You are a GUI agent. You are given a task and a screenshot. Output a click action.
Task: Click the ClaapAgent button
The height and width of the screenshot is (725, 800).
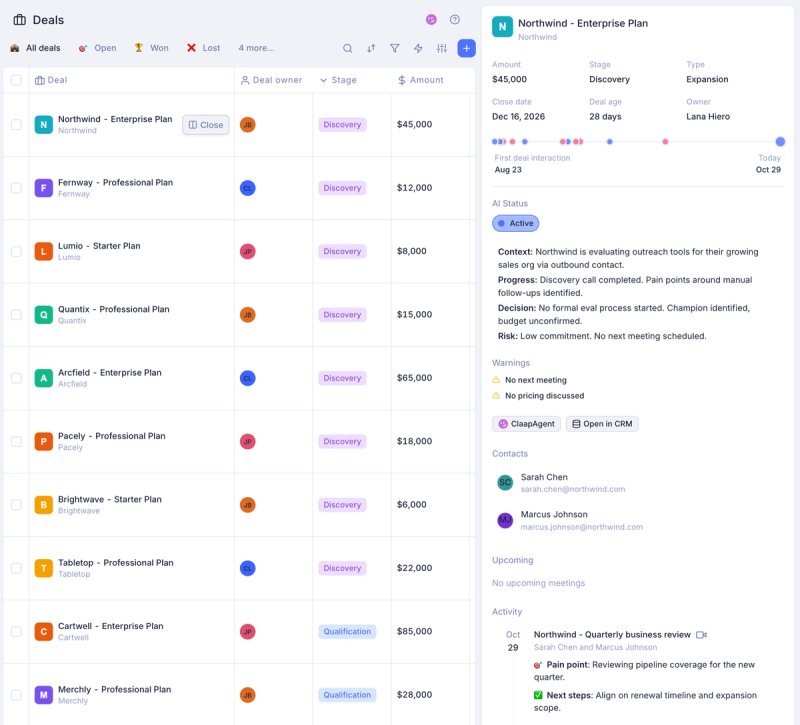tap(526, 424)
